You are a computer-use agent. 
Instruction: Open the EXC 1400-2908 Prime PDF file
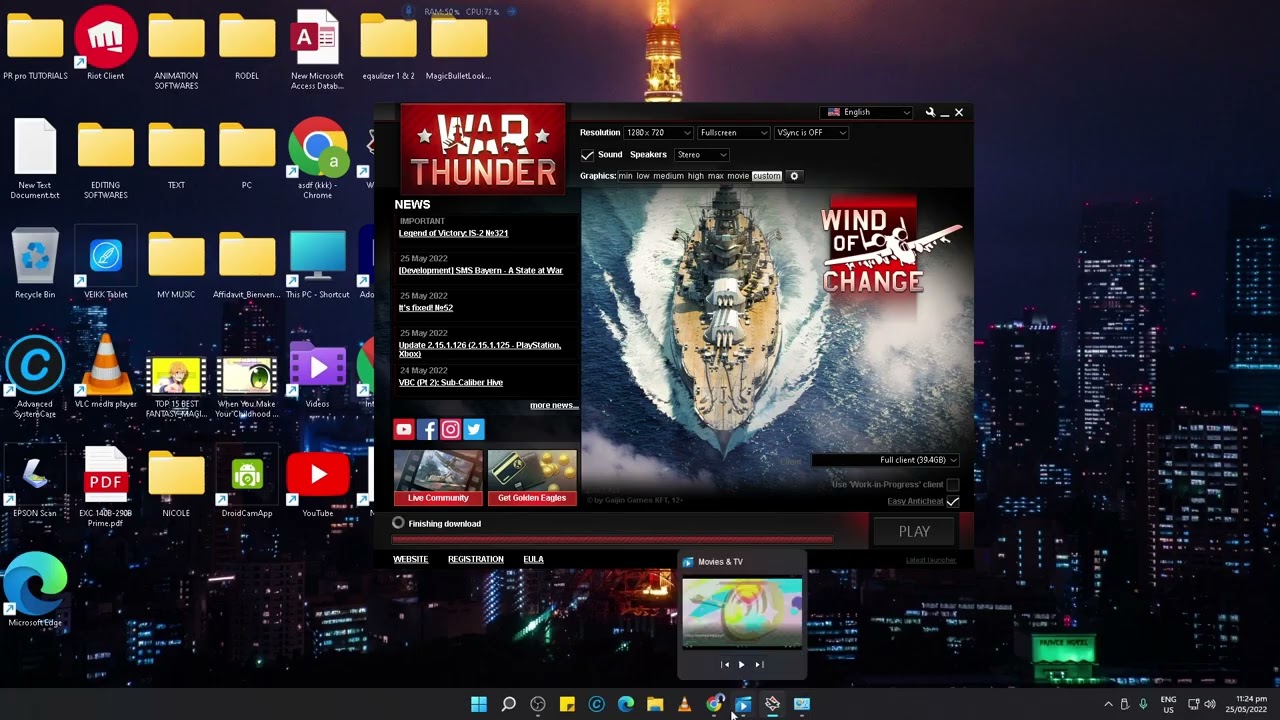pyautogui.click(x=105, y=486)
